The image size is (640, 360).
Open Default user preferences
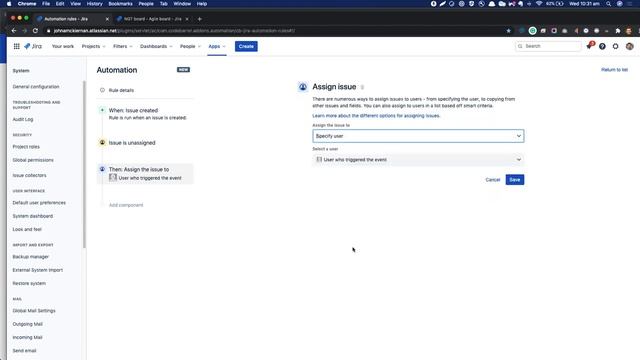pyautogui.click(x=39, y=203)
